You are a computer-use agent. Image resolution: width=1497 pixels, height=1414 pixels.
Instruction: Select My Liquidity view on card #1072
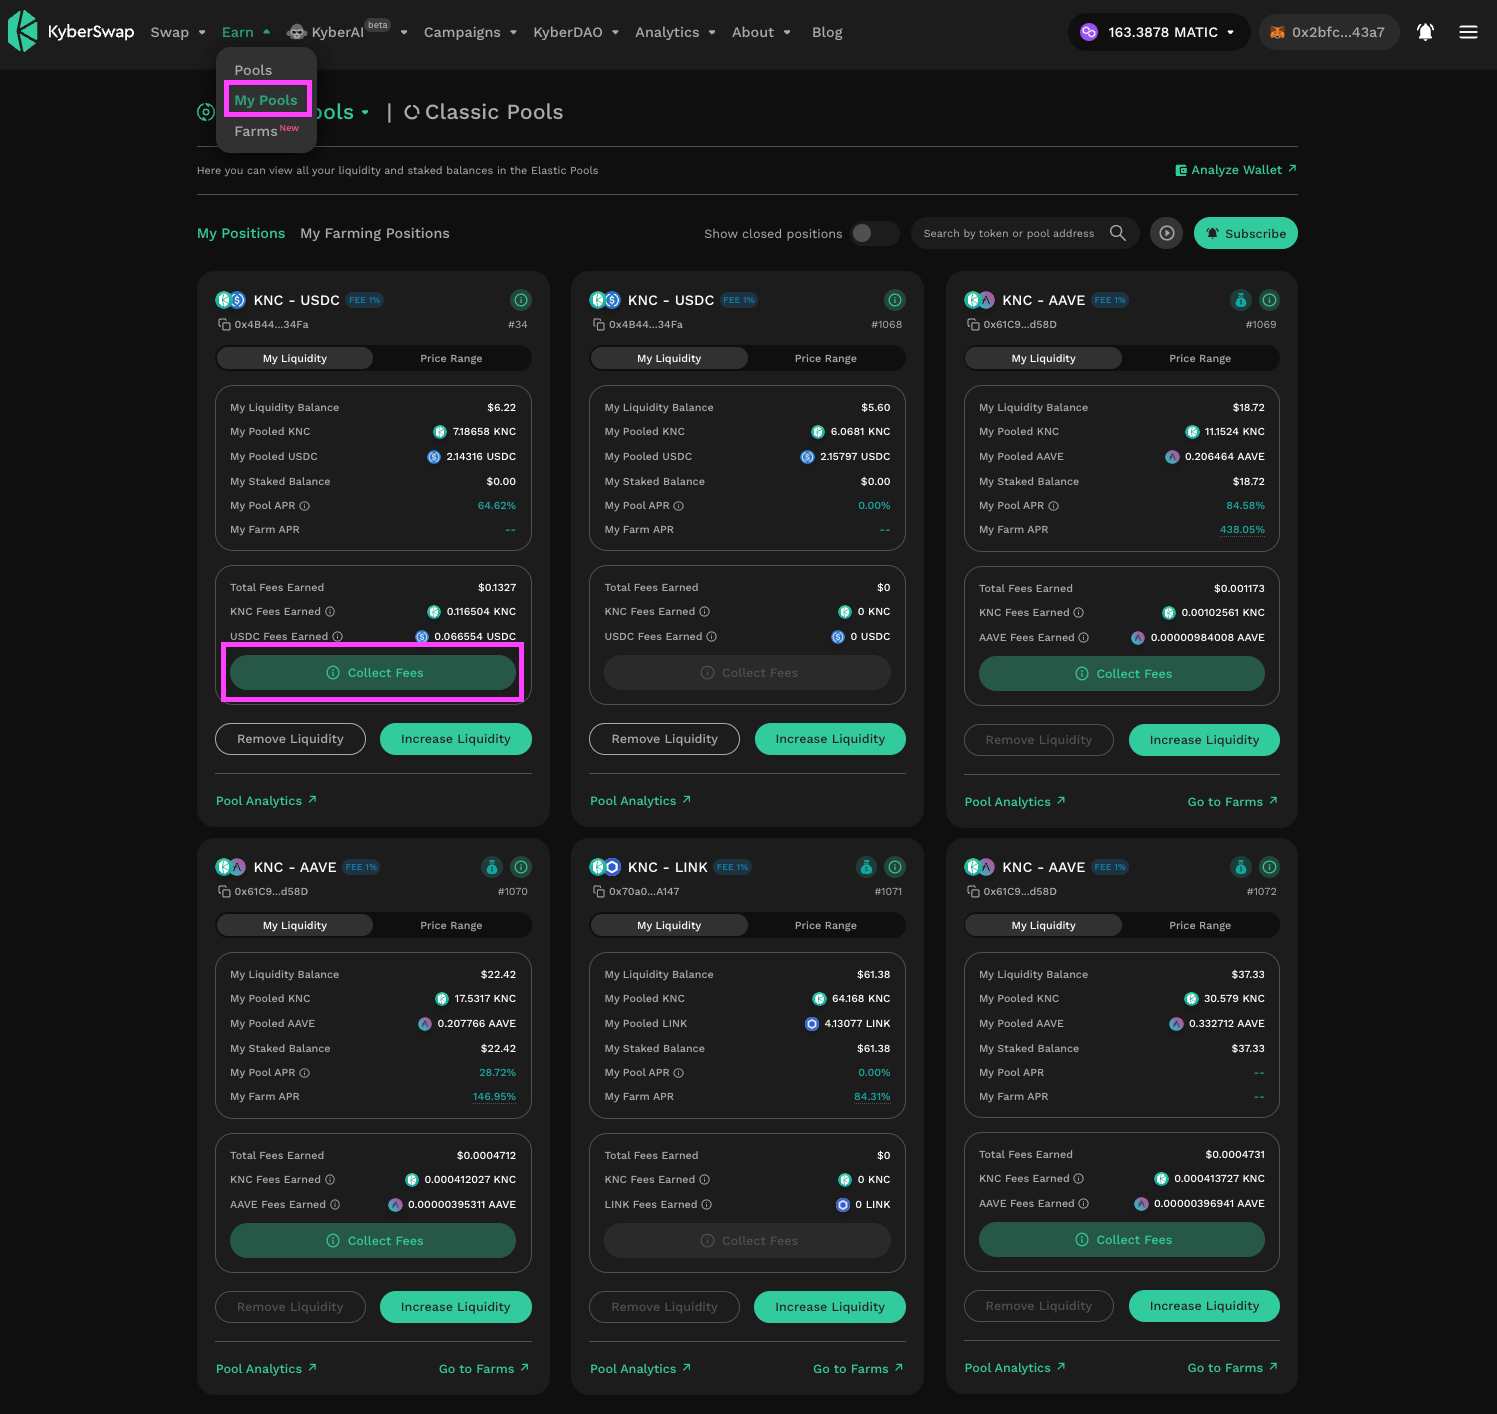(x=1043, y=925)
